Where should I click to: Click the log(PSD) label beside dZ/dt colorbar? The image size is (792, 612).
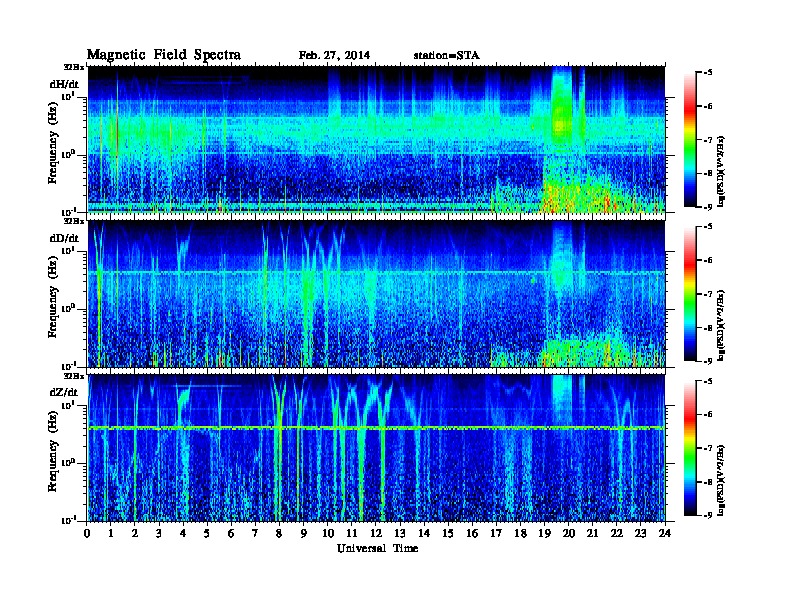coord(721,479)
